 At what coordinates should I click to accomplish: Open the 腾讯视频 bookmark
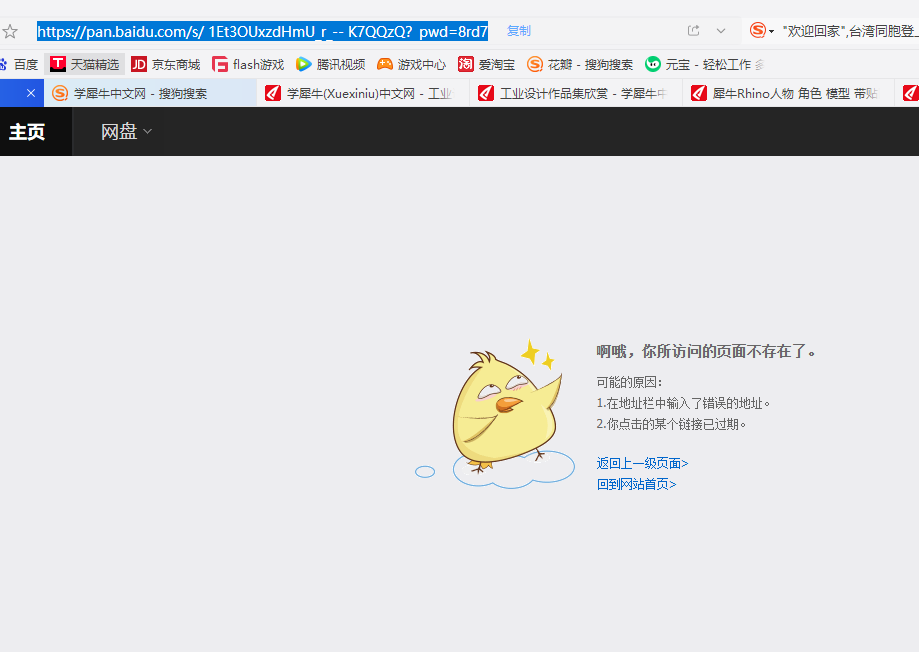pos(331,64)
